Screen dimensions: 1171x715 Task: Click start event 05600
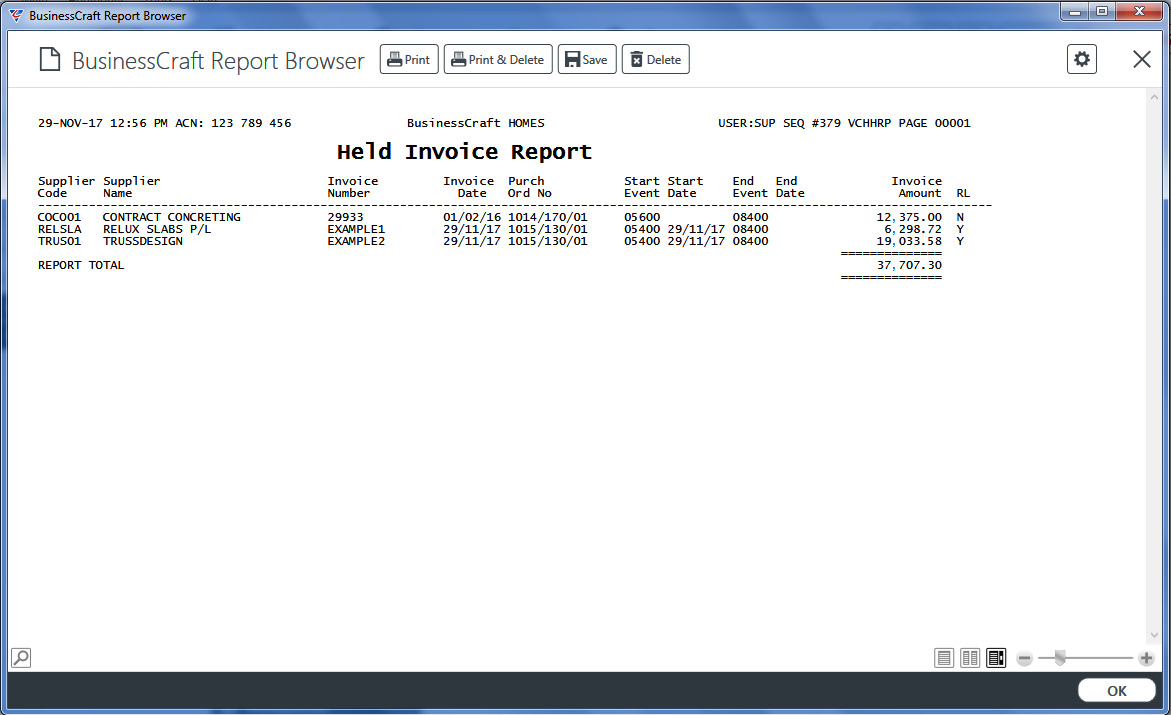pos(642,217)
